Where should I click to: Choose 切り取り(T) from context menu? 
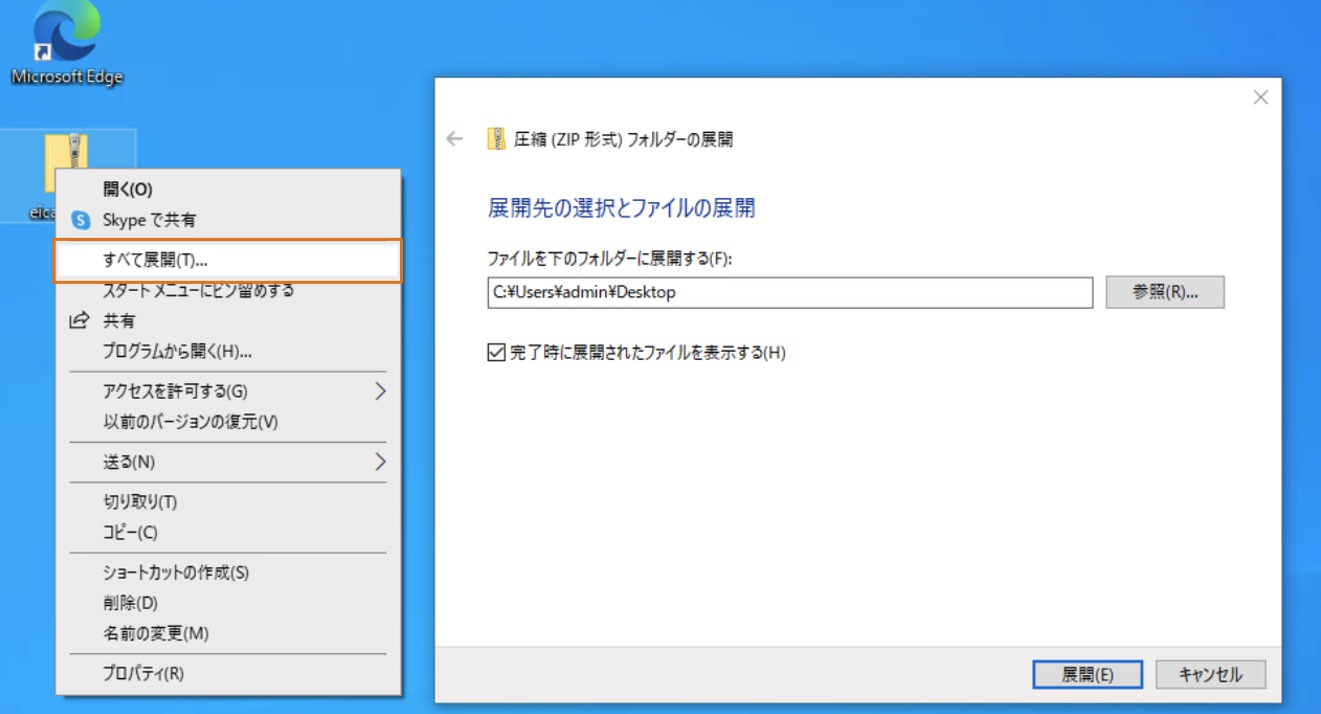point(140,502)
